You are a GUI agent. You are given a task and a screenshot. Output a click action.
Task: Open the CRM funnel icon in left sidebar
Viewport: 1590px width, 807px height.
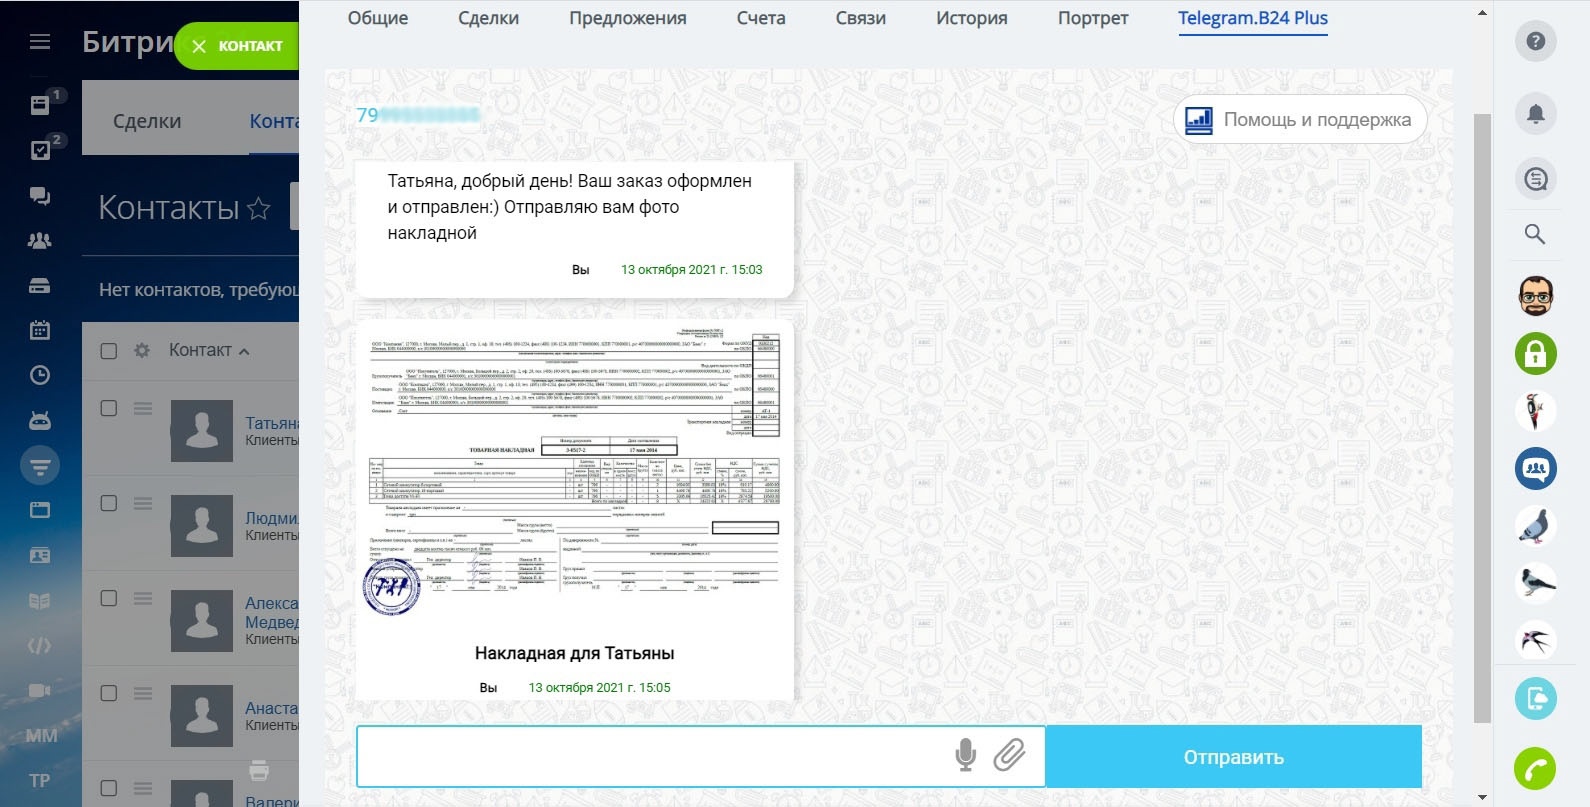(x=40, y=465)
